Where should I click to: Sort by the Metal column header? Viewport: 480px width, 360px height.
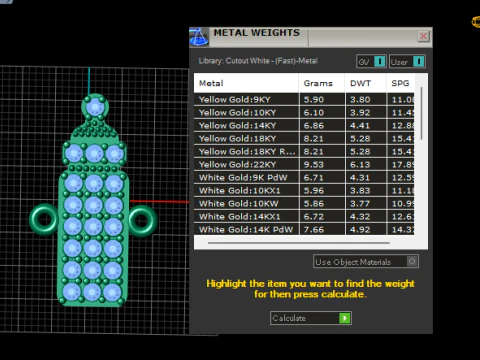click(x=246, y=83)
